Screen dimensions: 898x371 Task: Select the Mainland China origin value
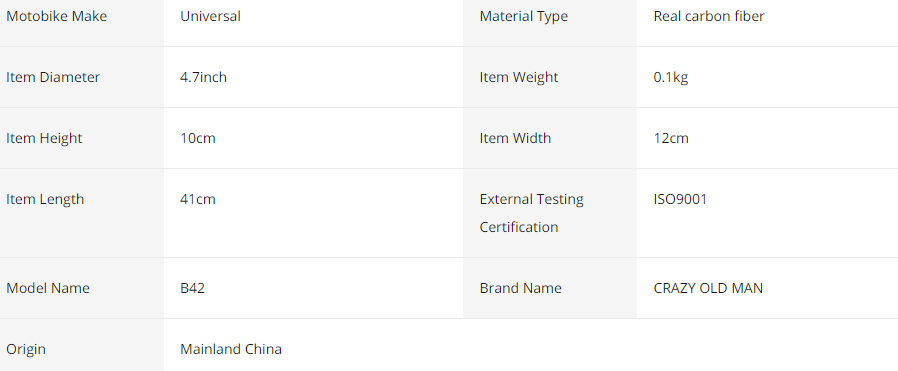(x=231, y=349)
